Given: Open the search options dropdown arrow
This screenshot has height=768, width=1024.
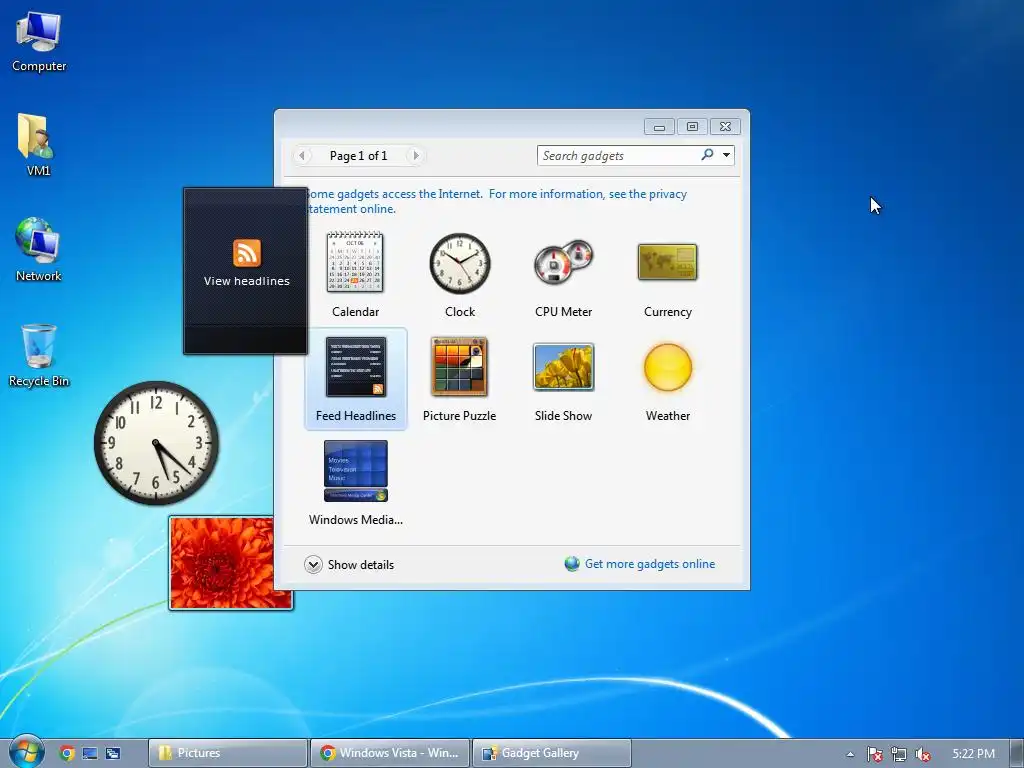Looking at the screenshot, I should [x=726, y=155].
